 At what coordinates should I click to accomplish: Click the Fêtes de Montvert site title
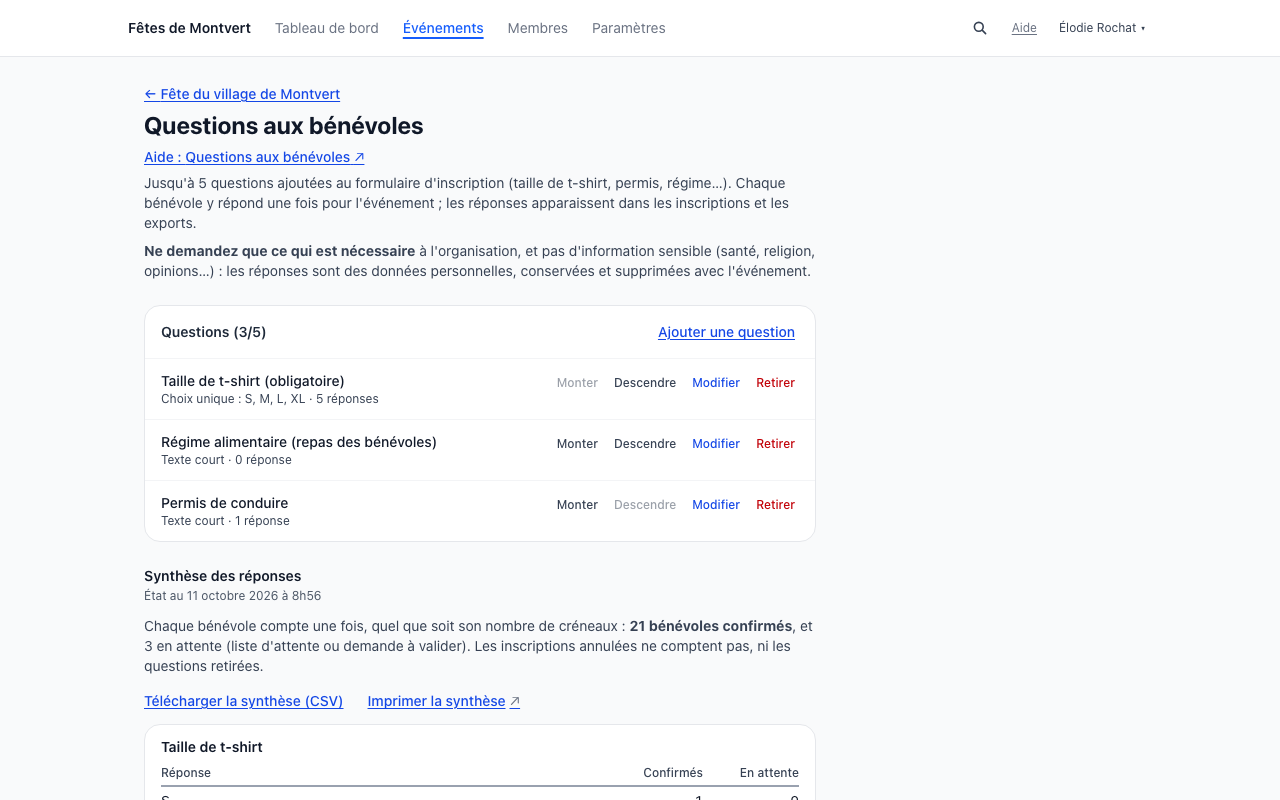point(190,28)
